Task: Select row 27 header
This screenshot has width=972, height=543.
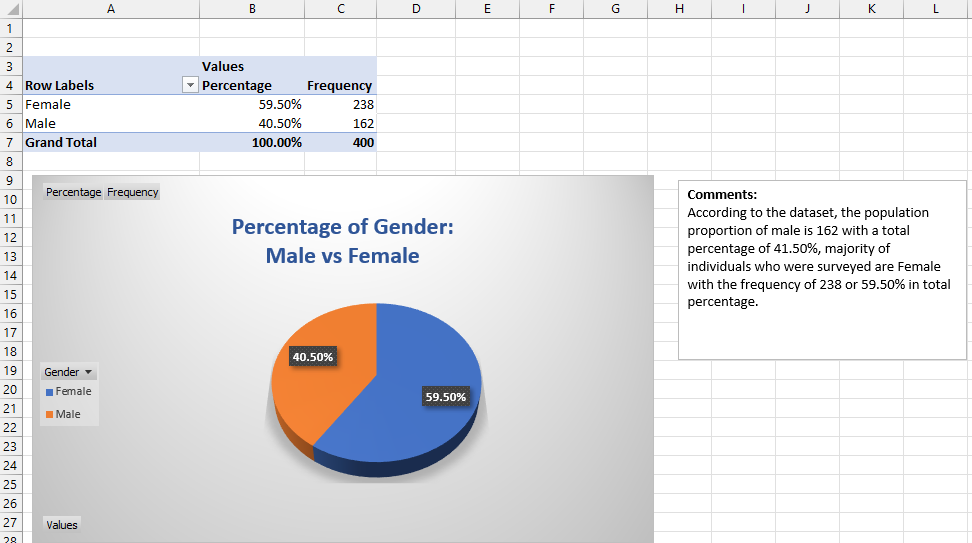Action: point(11,523)
